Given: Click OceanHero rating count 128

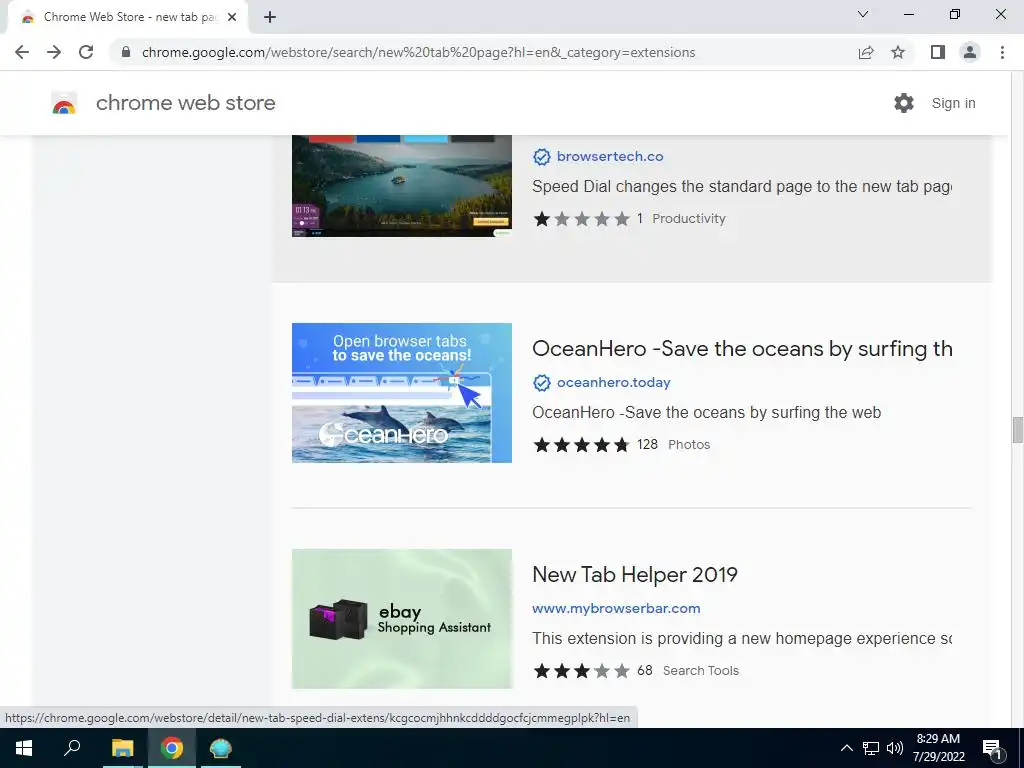Looking at the screenshot, I should [x=647, y=445].
